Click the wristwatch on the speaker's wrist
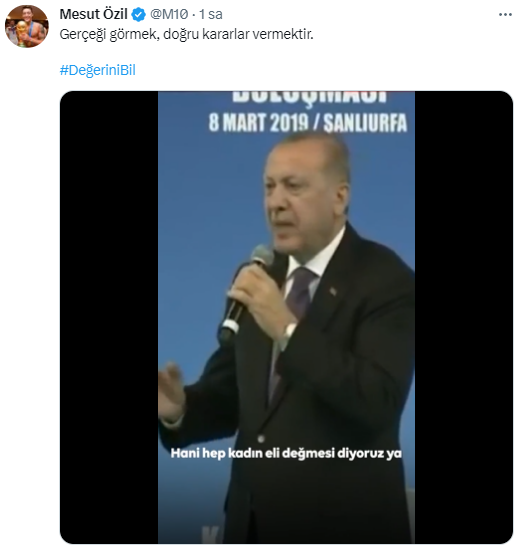 coord(289,333)
